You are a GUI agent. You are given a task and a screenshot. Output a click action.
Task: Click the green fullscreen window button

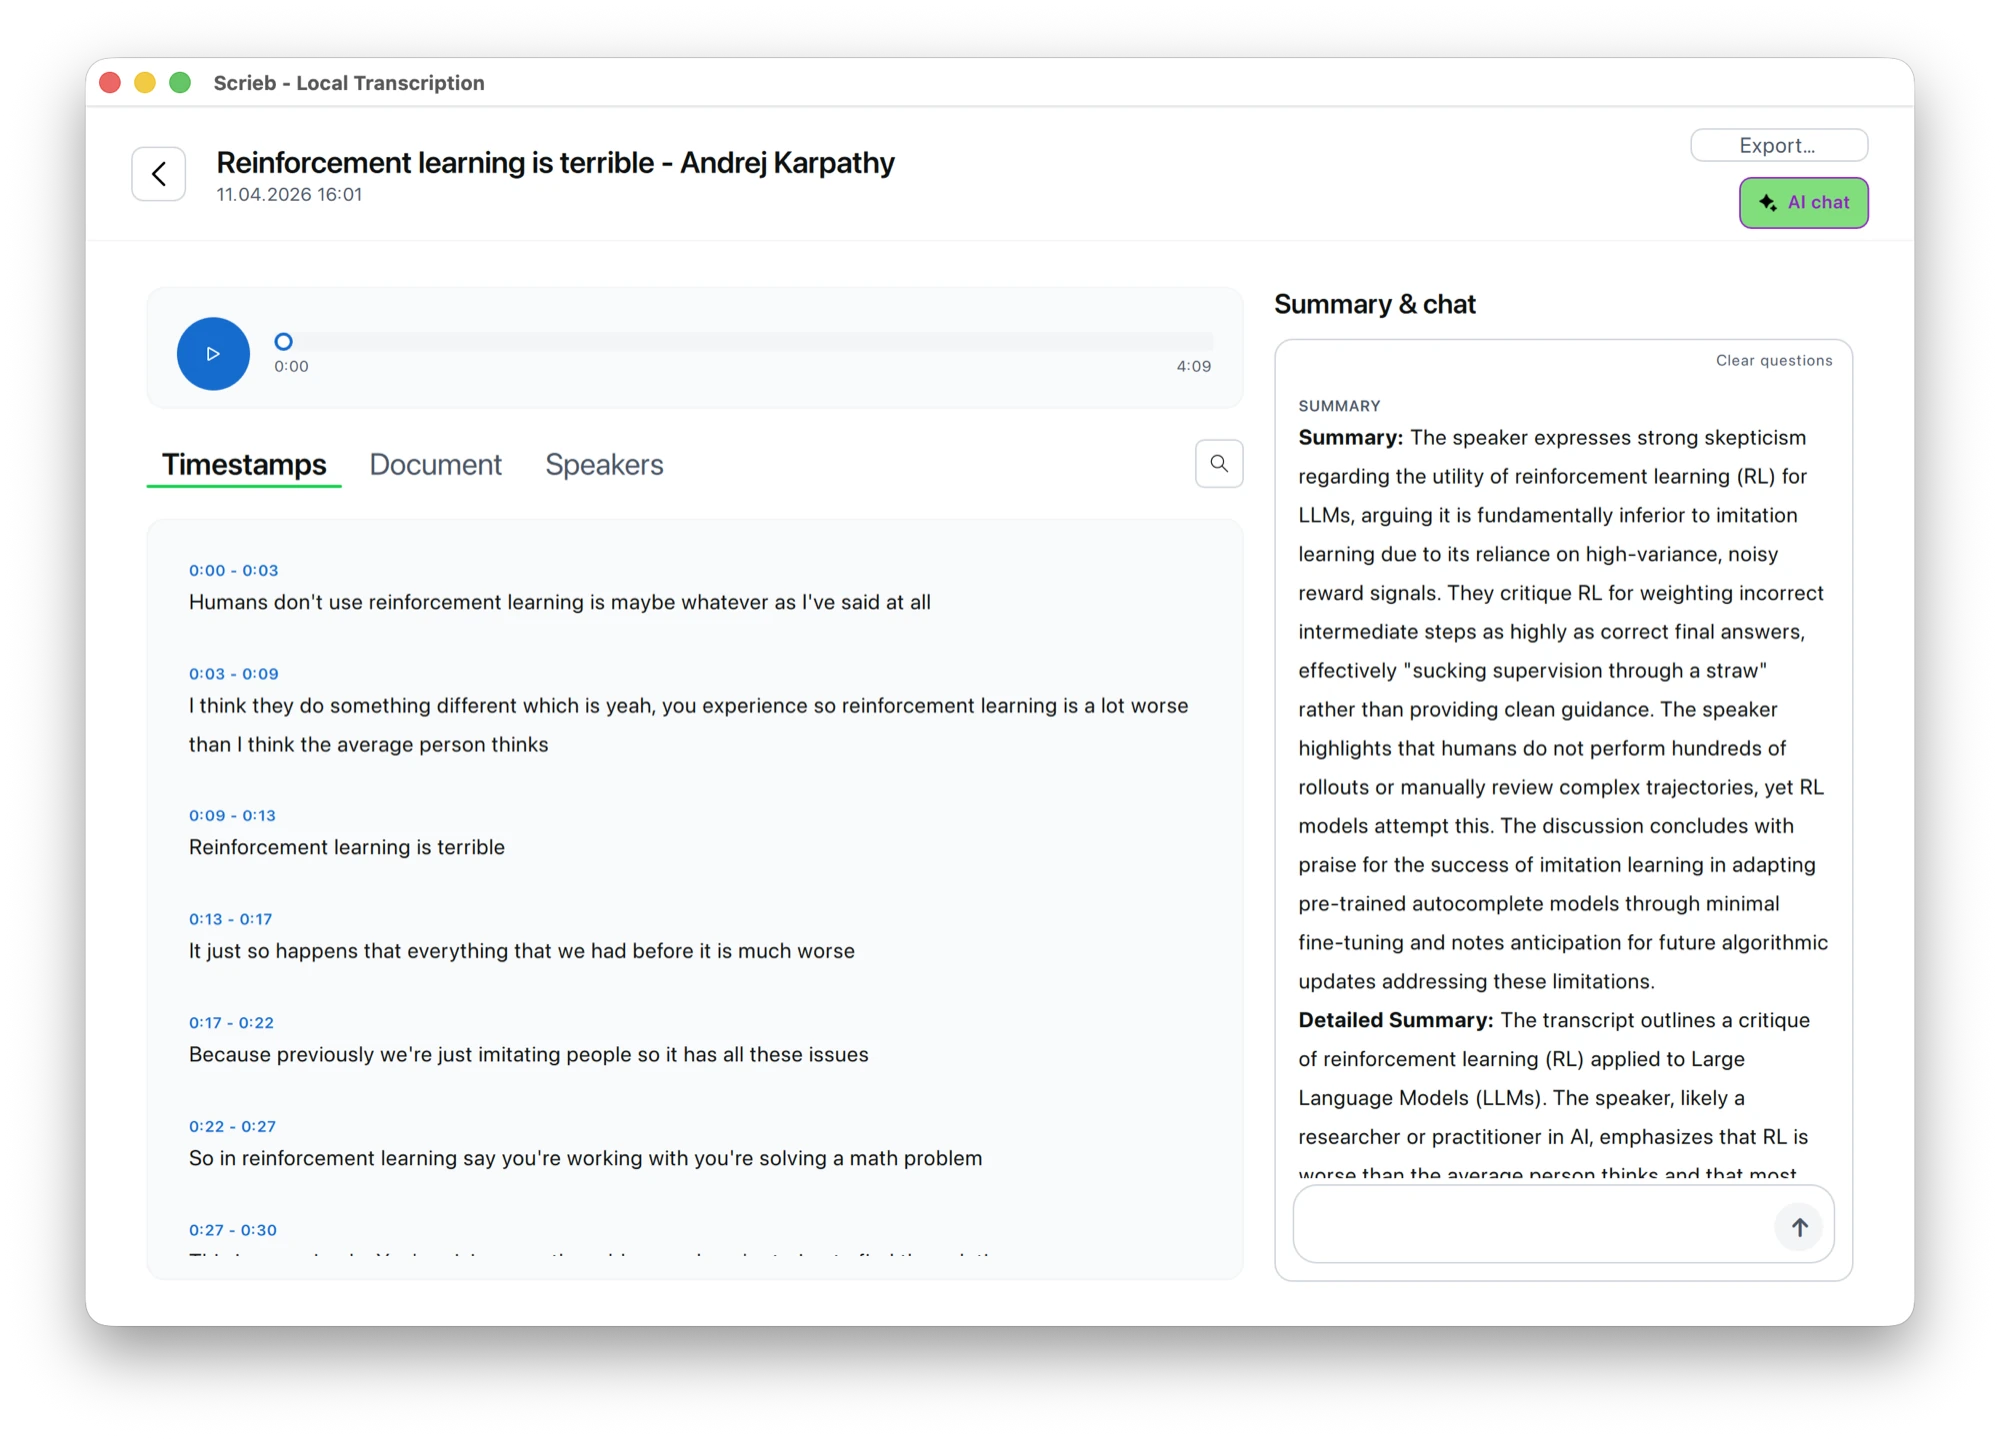(x=180, y=83)
